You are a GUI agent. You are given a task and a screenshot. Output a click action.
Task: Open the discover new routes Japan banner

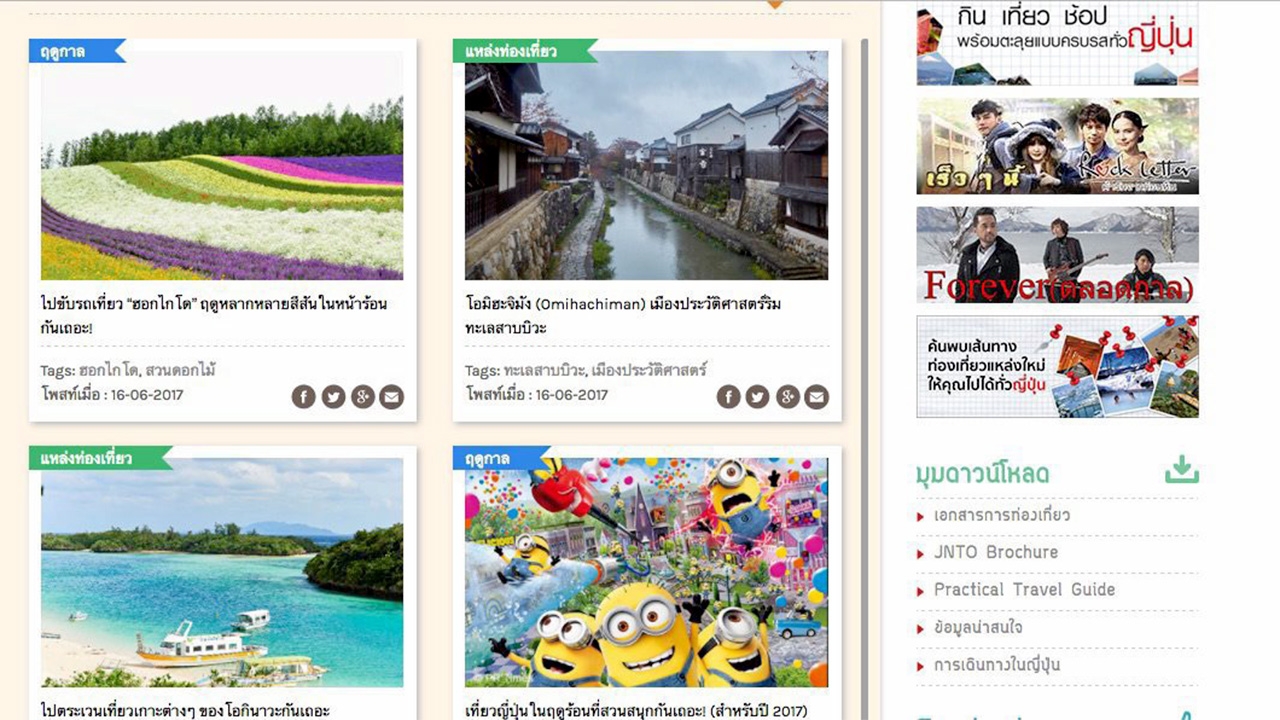[1057, 366]
